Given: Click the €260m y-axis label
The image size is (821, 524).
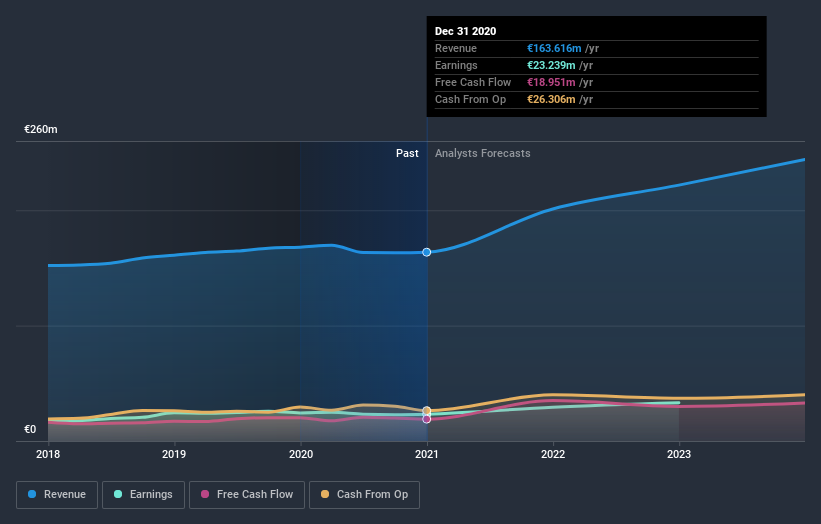Looking at the screenshot, I should click(41, 129).
